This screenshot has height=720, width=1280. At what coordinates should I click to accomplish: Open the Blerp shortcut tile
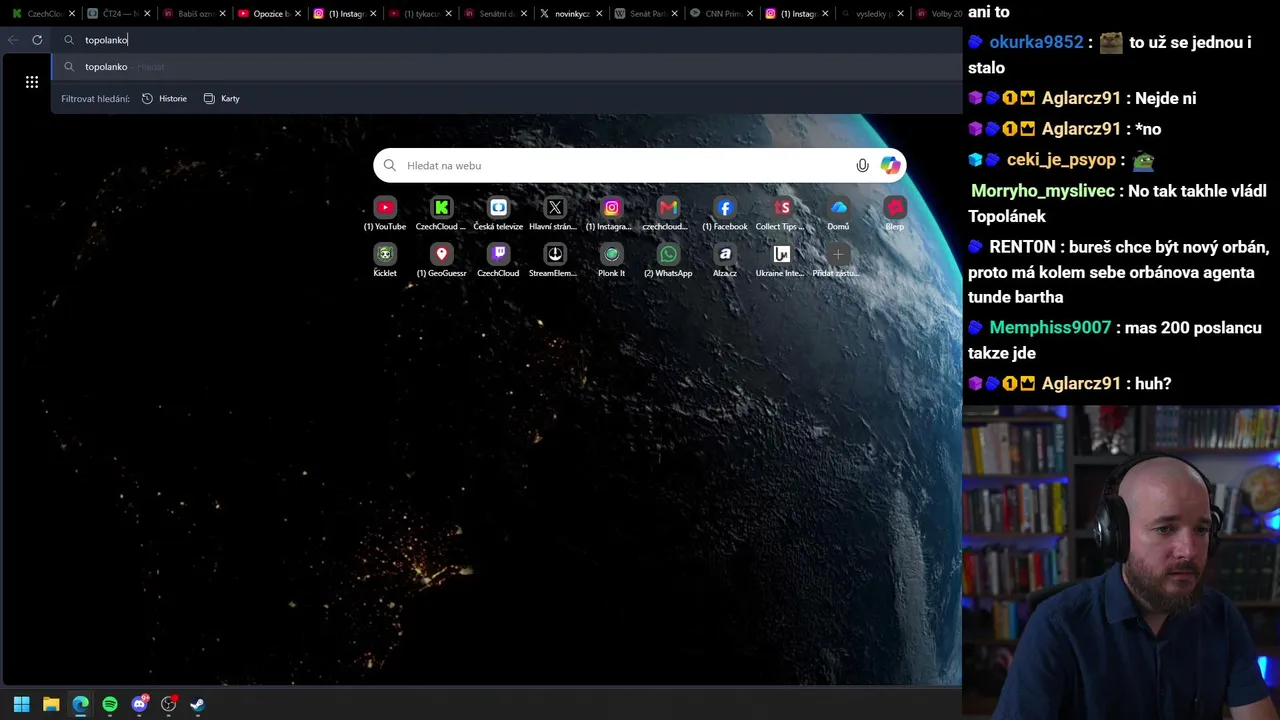click(895, 213)
